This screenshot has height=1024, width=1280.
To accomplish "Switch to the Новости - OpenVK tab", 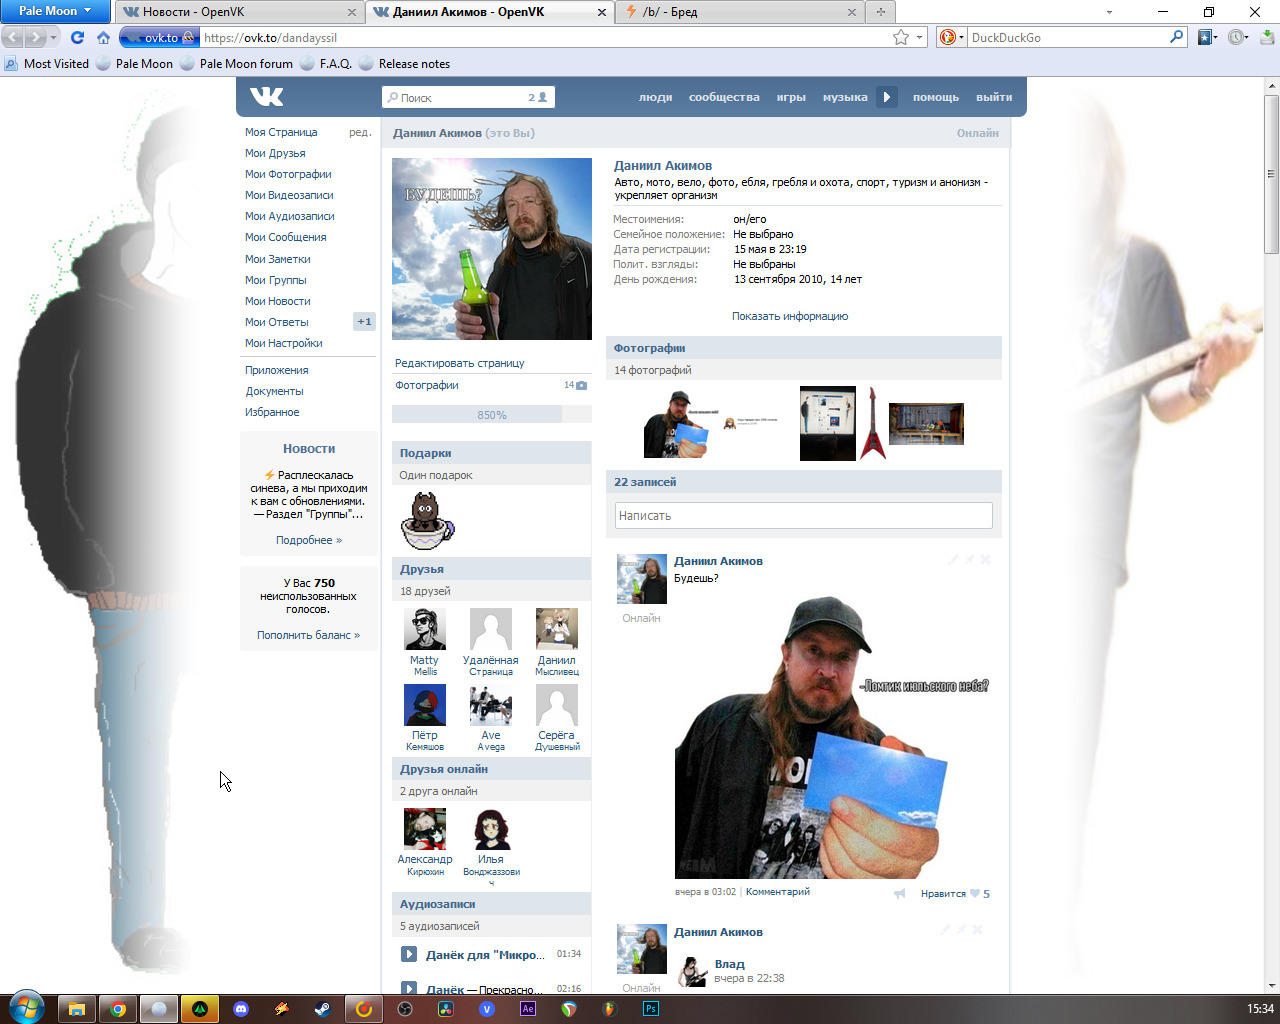I will pyautogui.click(x=239, y=12).
